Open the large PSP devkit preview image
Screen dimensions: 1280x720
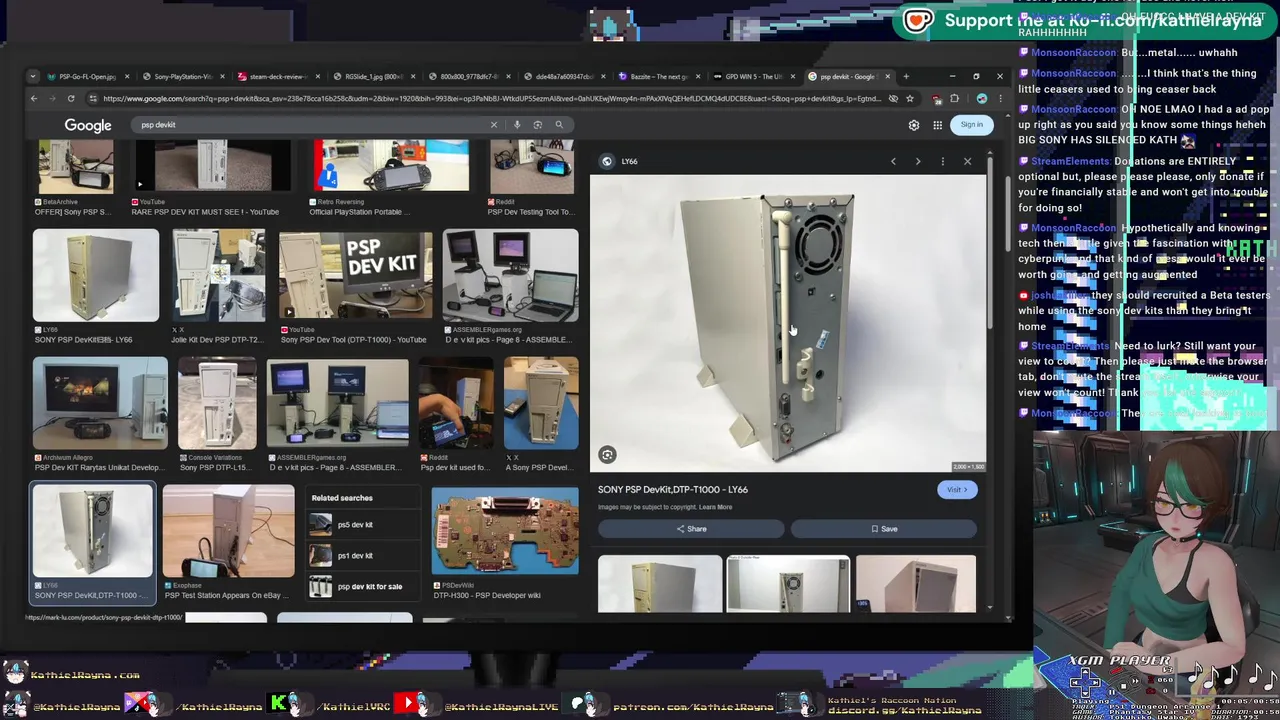[x=788, y=324]
